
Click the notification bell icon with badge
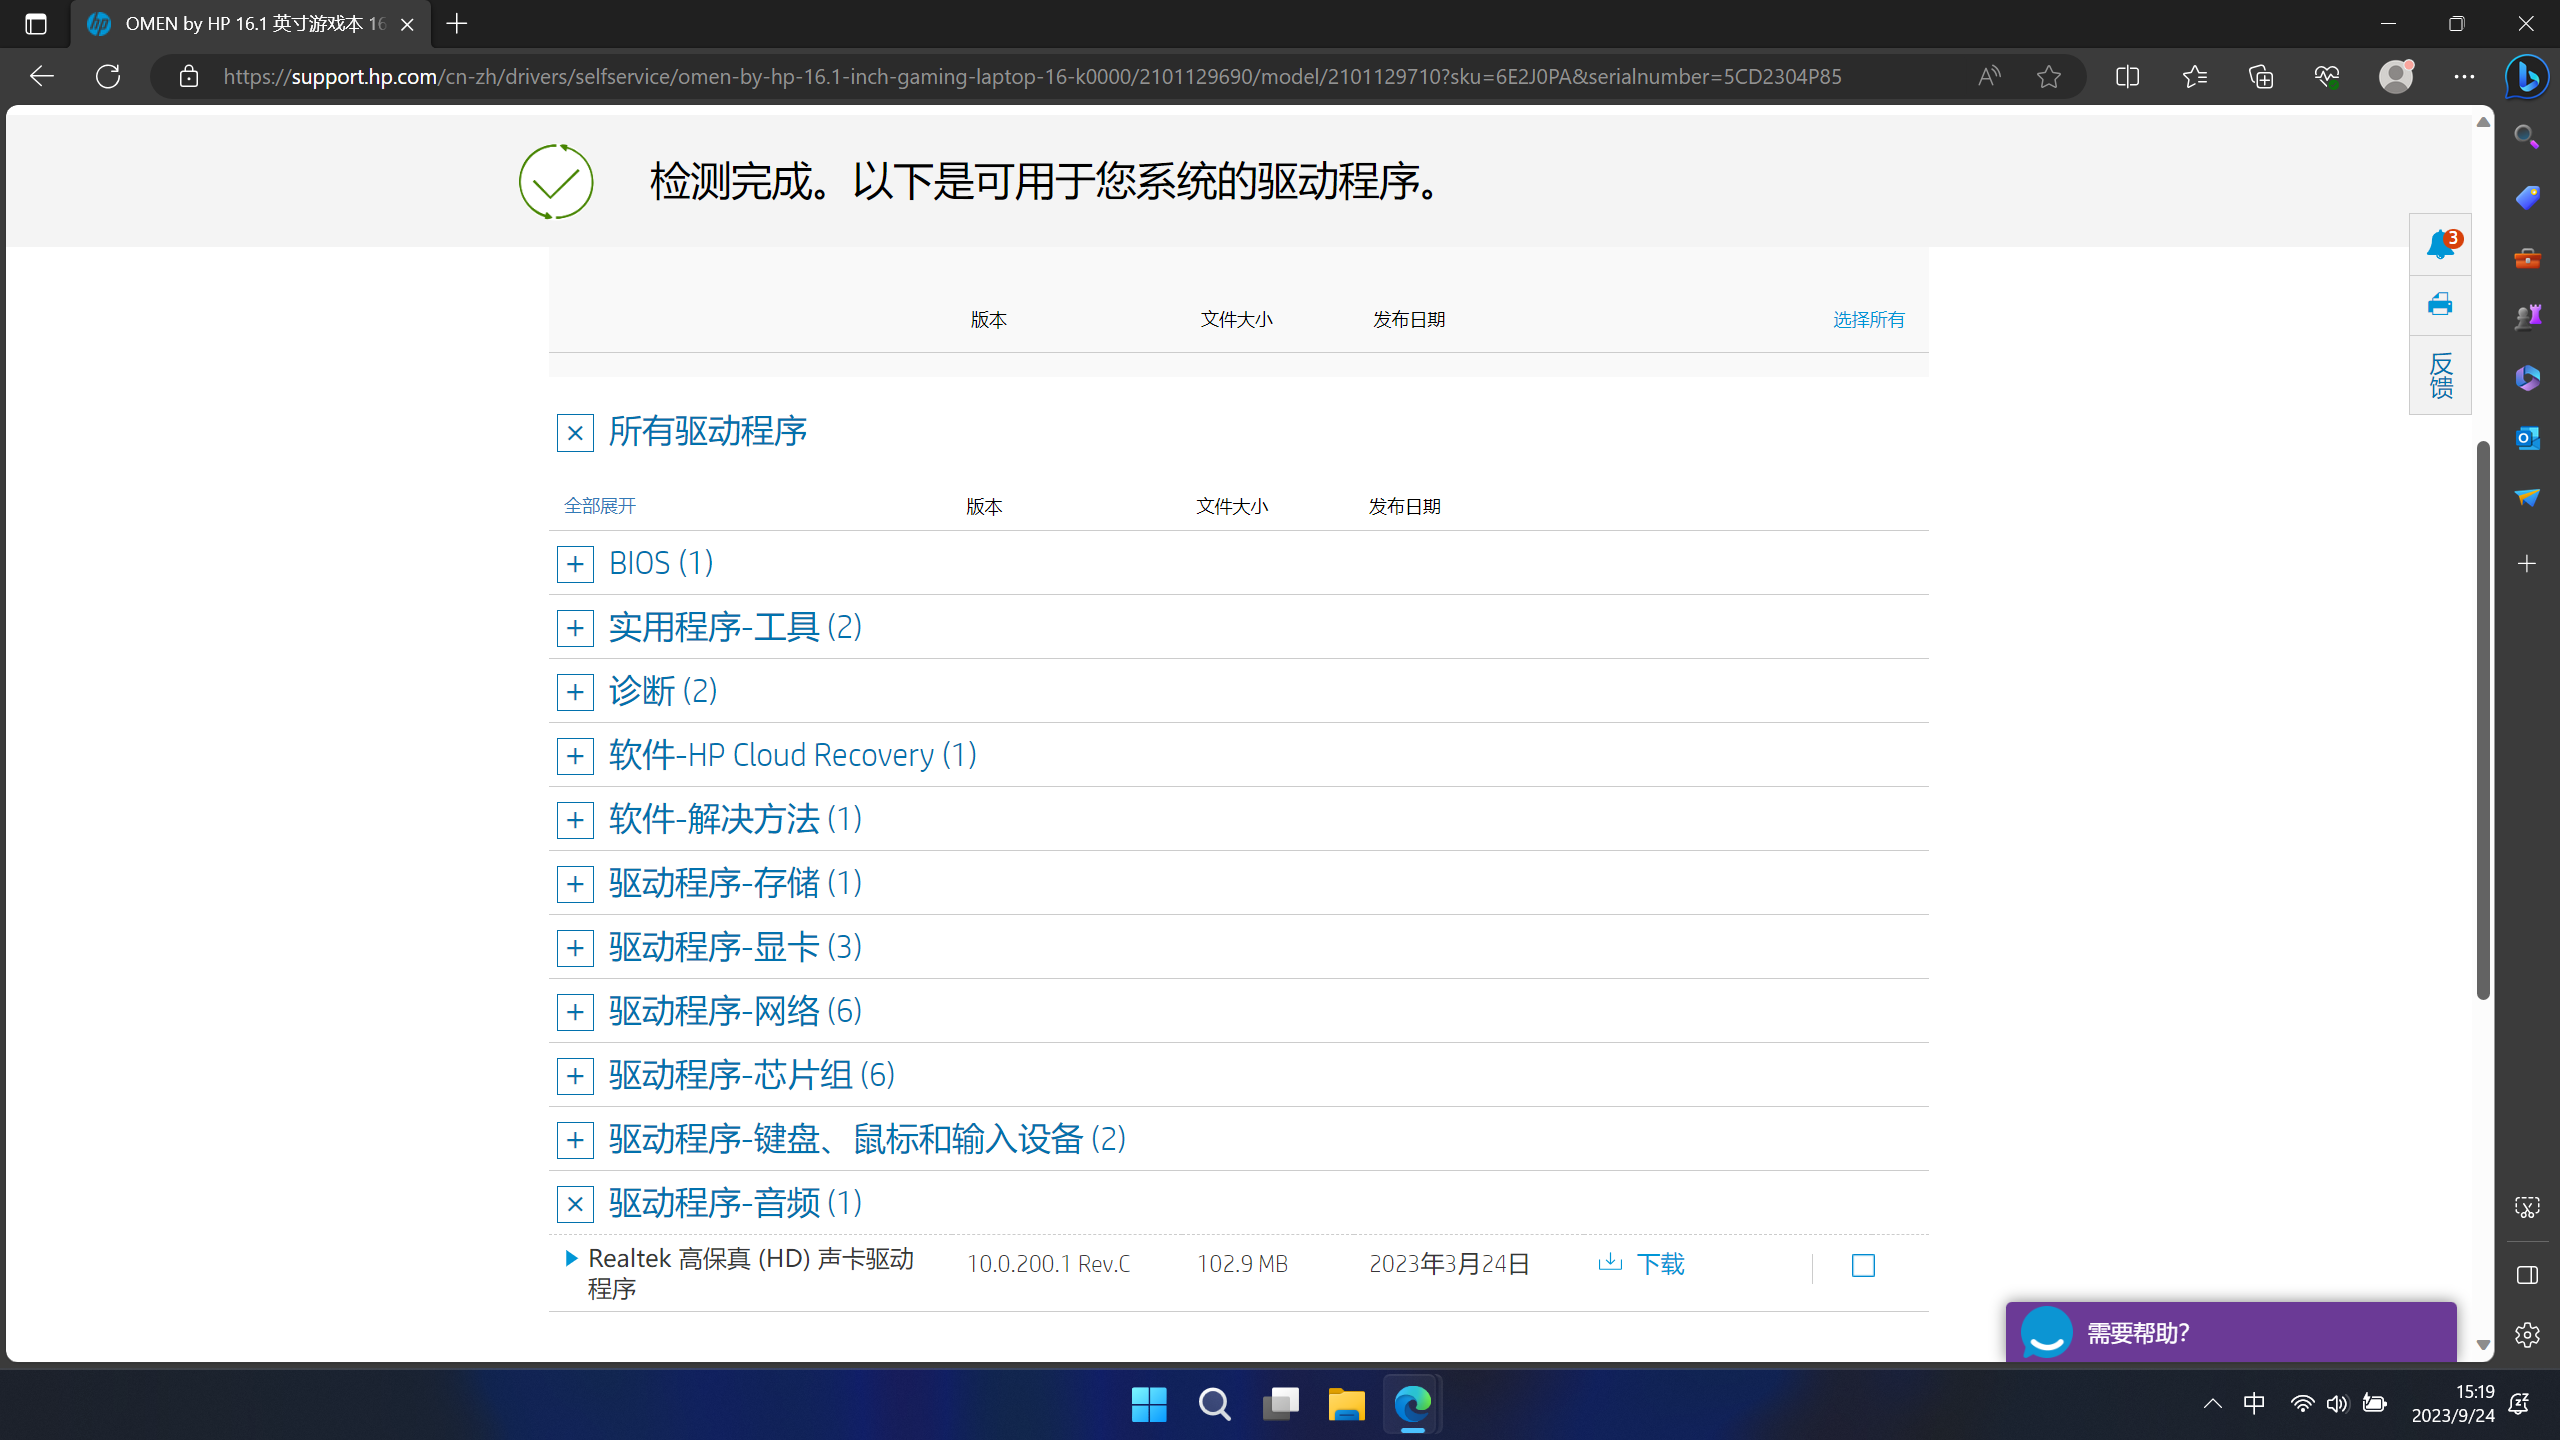pos(2440,244)
